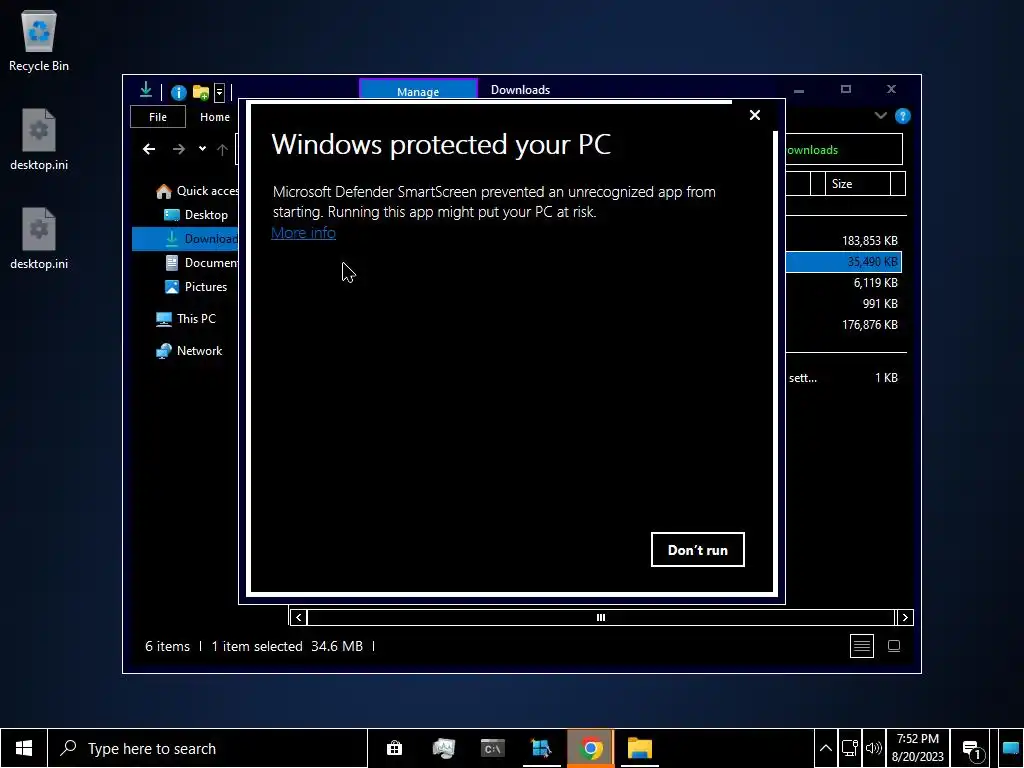Click the Search Downloads field
This screenshot has height=768, width=1024.
click(x=844, y=150)
